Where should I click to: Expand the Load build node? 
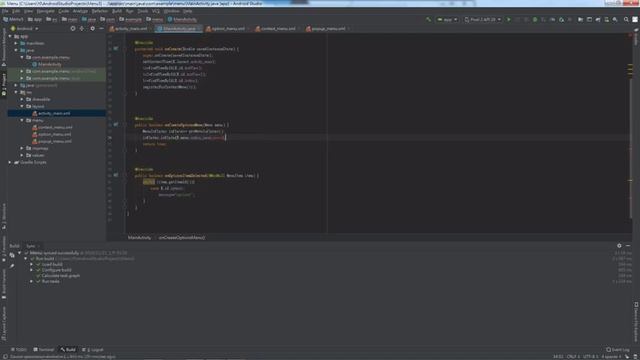point(31,264)
